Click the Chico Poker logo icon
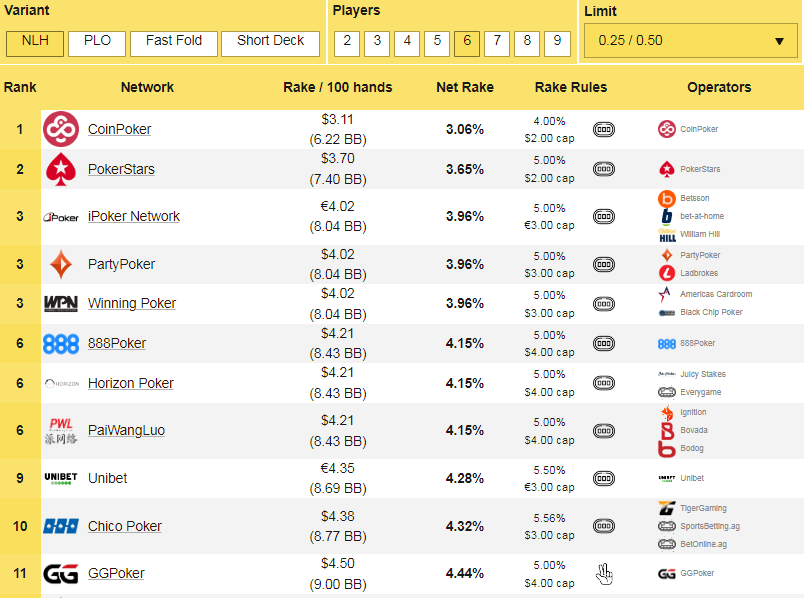Viewport: 806px width, 598px height. coord(61,526)
